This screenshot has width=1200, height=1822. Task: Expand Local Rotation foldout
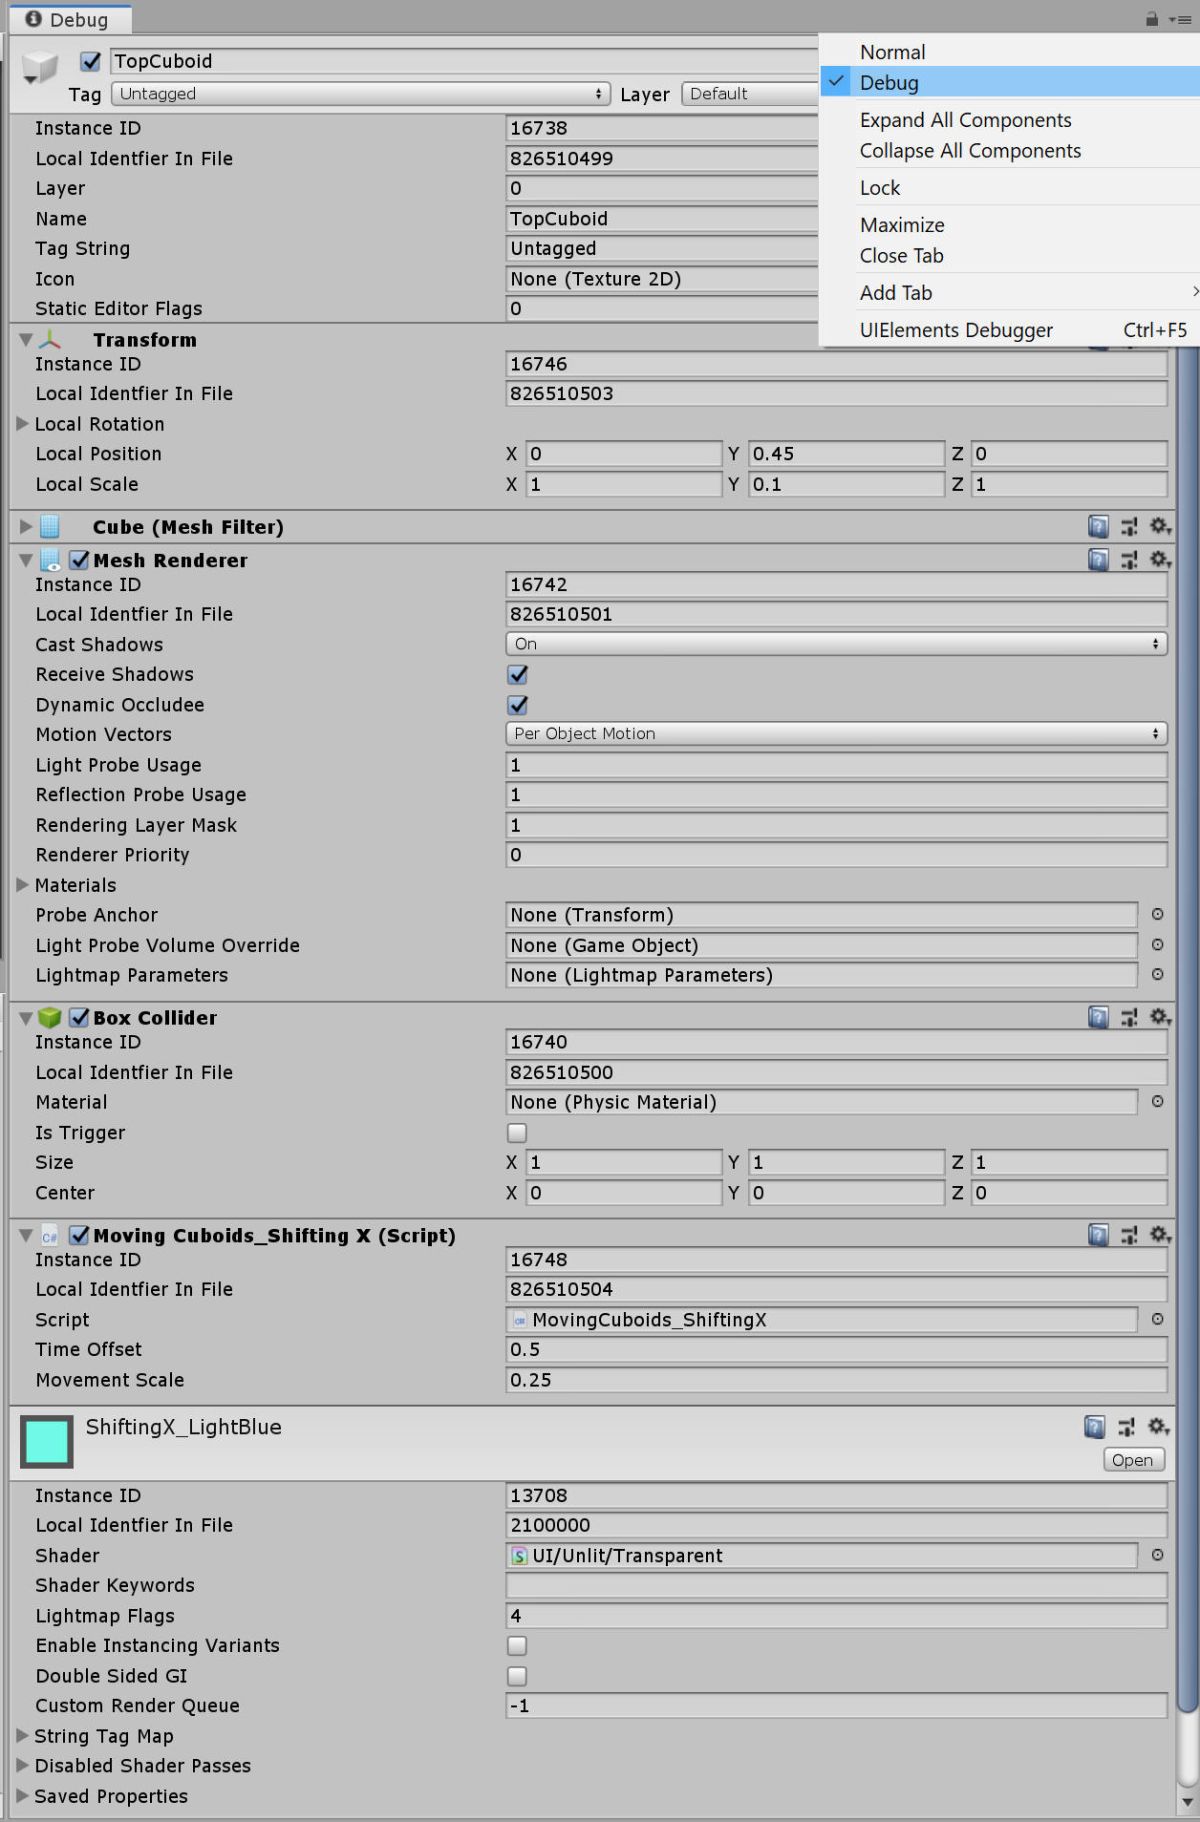click(x=22, y=423)
